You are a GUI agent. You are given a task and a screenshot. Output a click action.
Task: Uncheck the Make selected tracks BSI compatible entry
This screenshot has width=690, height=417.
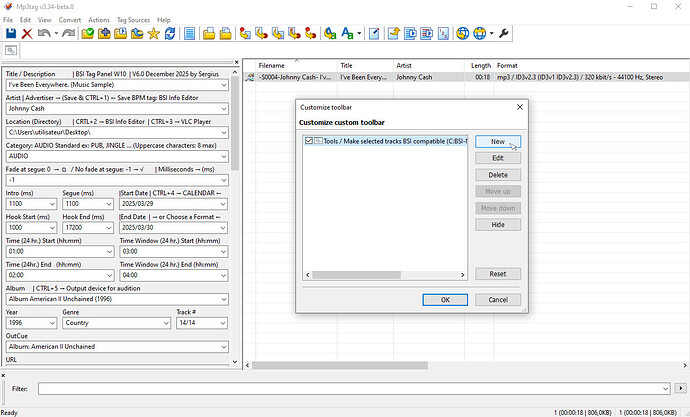pos(308,141)
